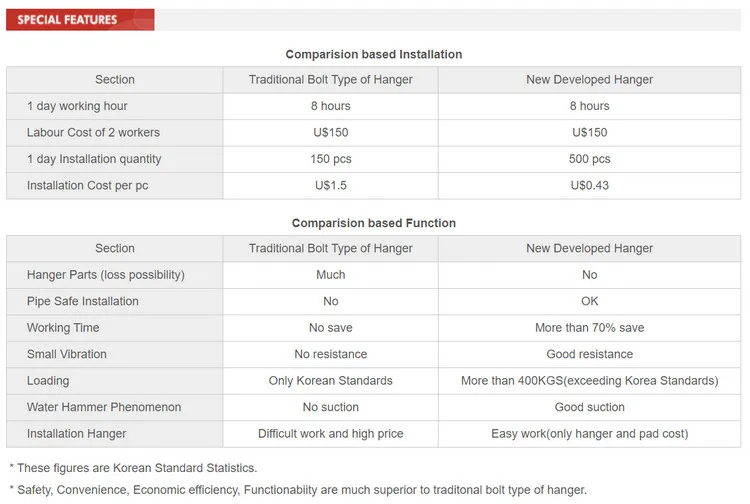The height and width of the screenshot is (504, 750).
Task: Click the red SPECIAL FEATURES banner
Action: point(80,20)
